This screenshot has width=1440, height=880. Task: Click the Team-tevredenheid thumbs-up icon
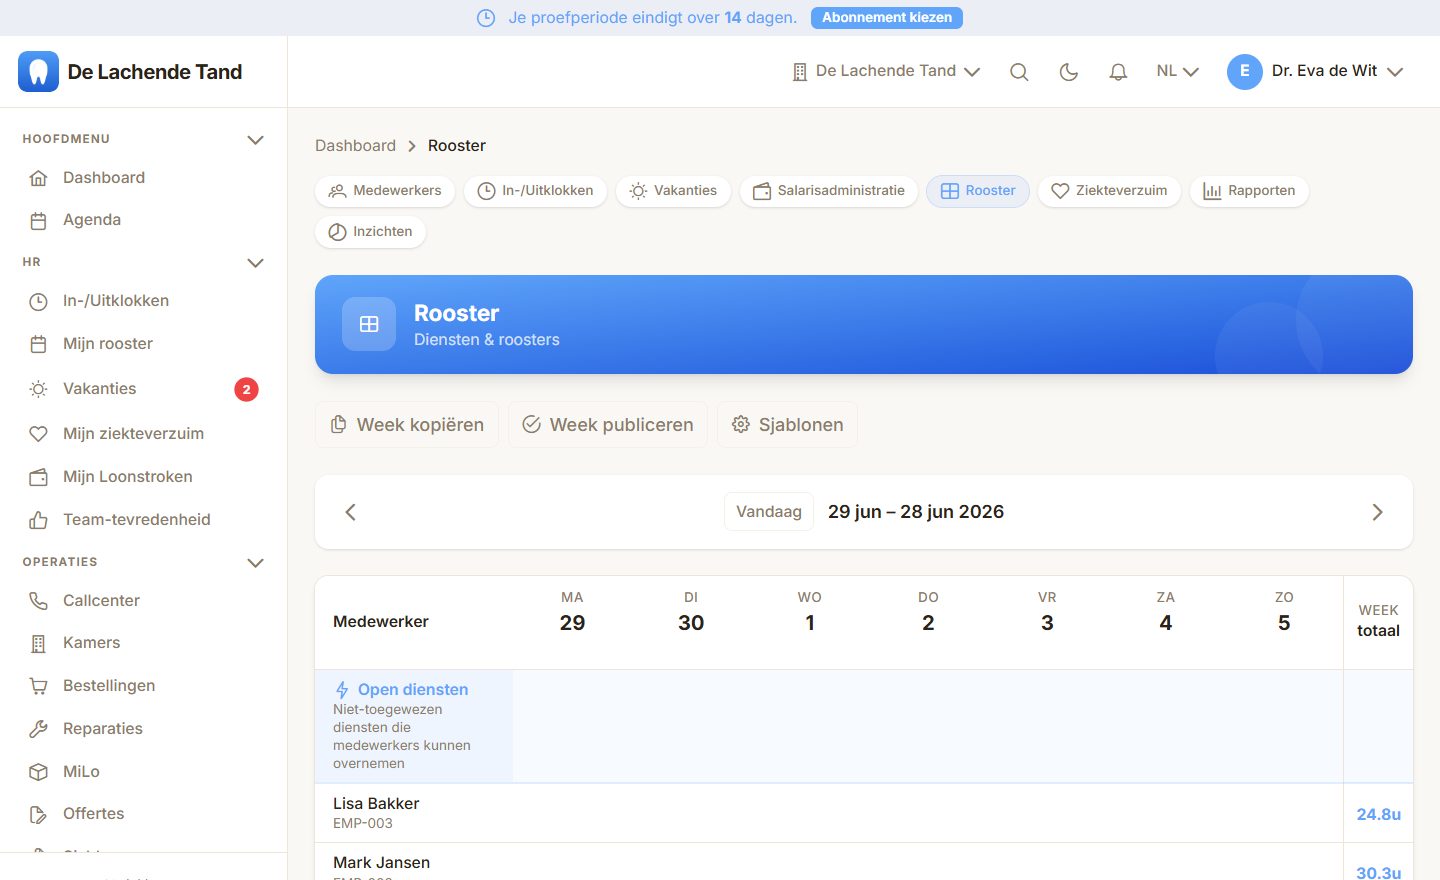point(38,520)
